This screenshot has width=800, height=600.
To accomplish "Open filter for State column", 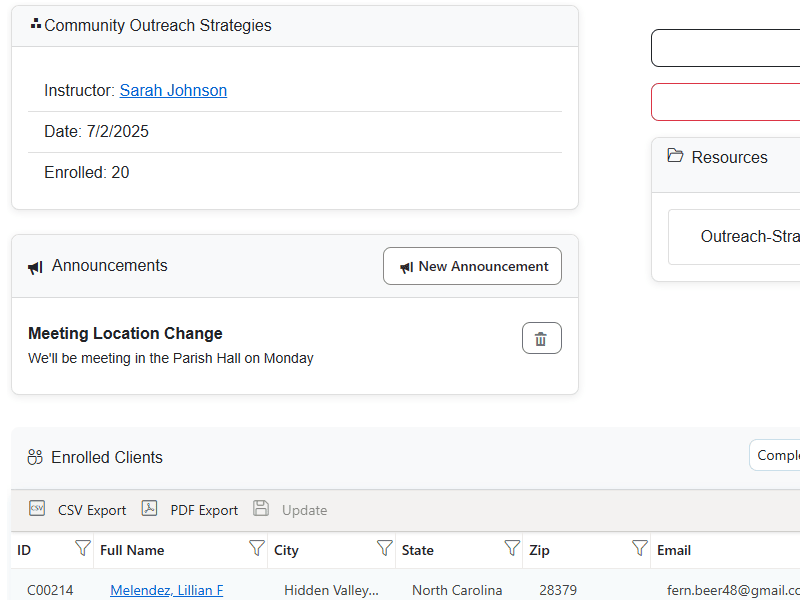I will point(512,548).
